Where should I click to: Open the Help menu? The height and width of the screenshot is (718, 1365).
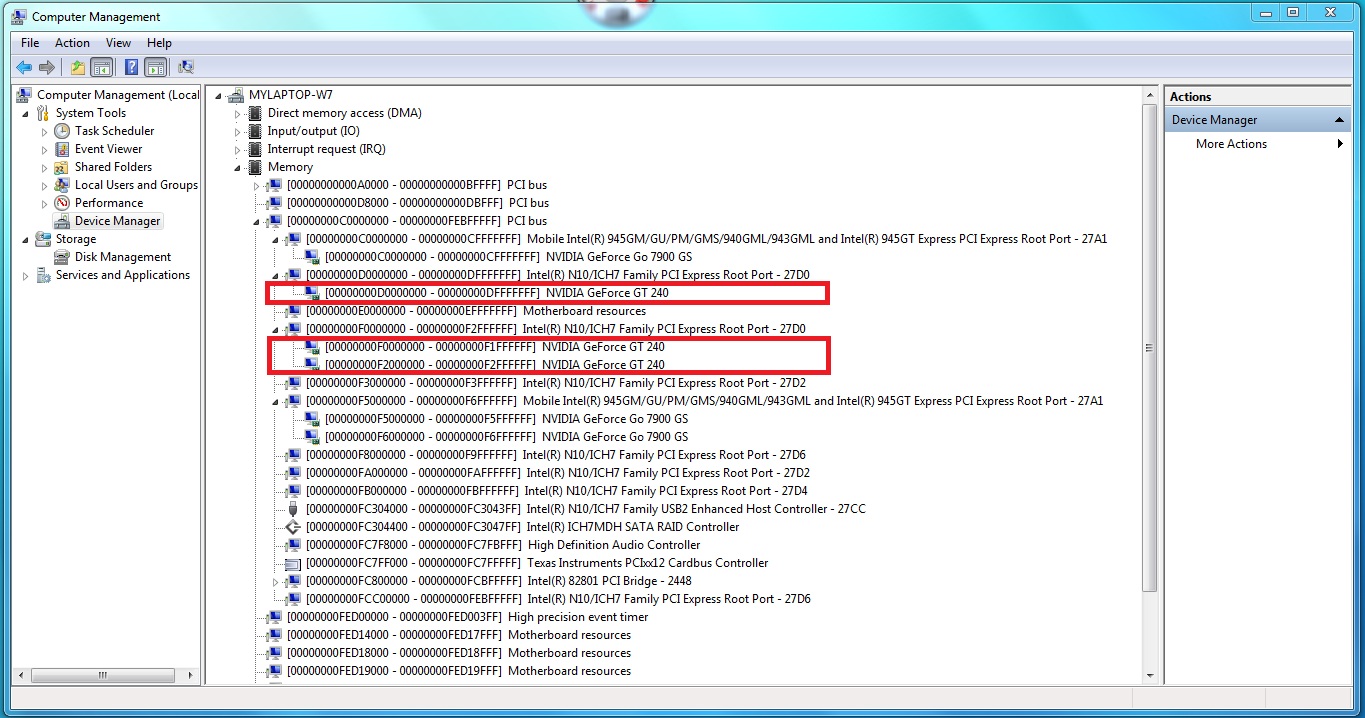click(159, 43)
